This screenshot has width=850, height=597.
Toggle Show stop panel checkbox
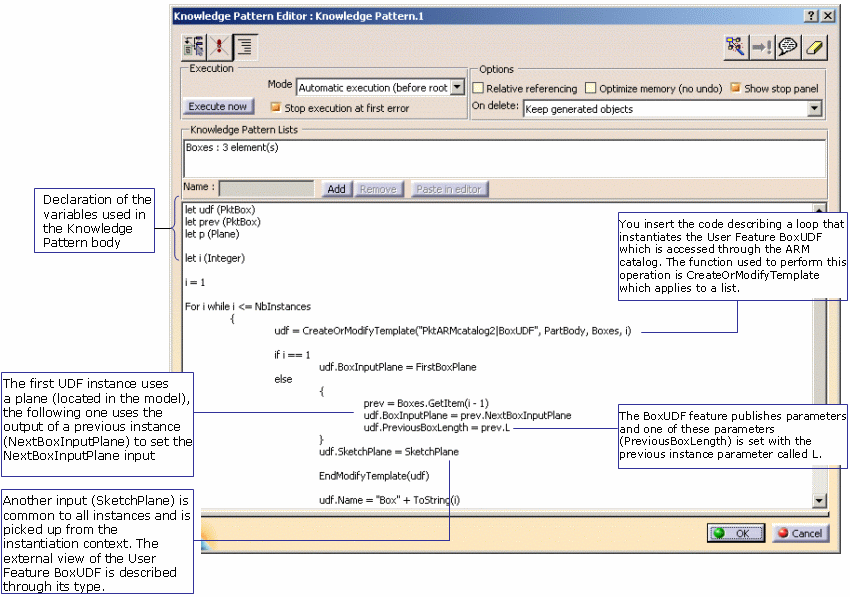(x=735, y=88)
